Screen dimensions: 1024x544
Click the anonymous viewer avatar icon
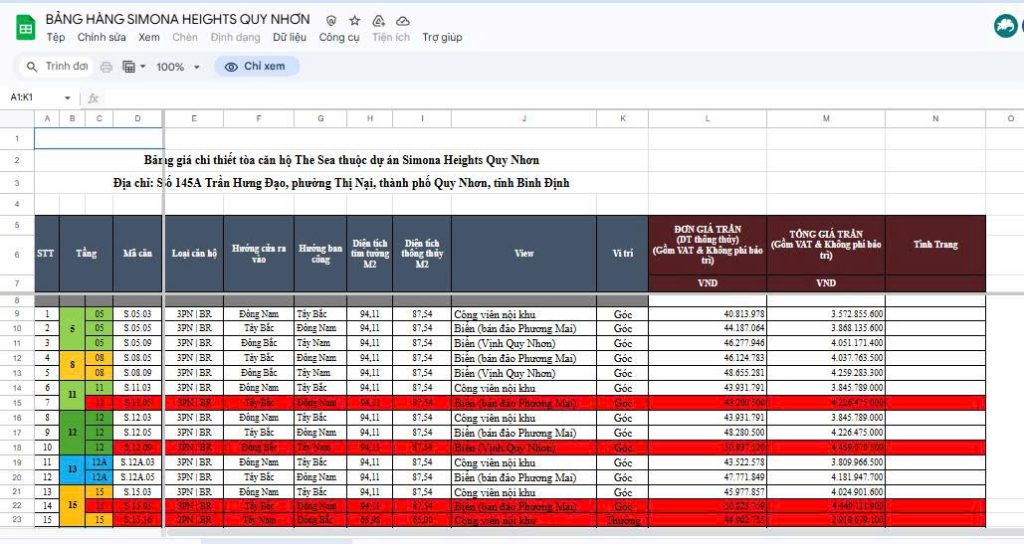click(1004, 28)
